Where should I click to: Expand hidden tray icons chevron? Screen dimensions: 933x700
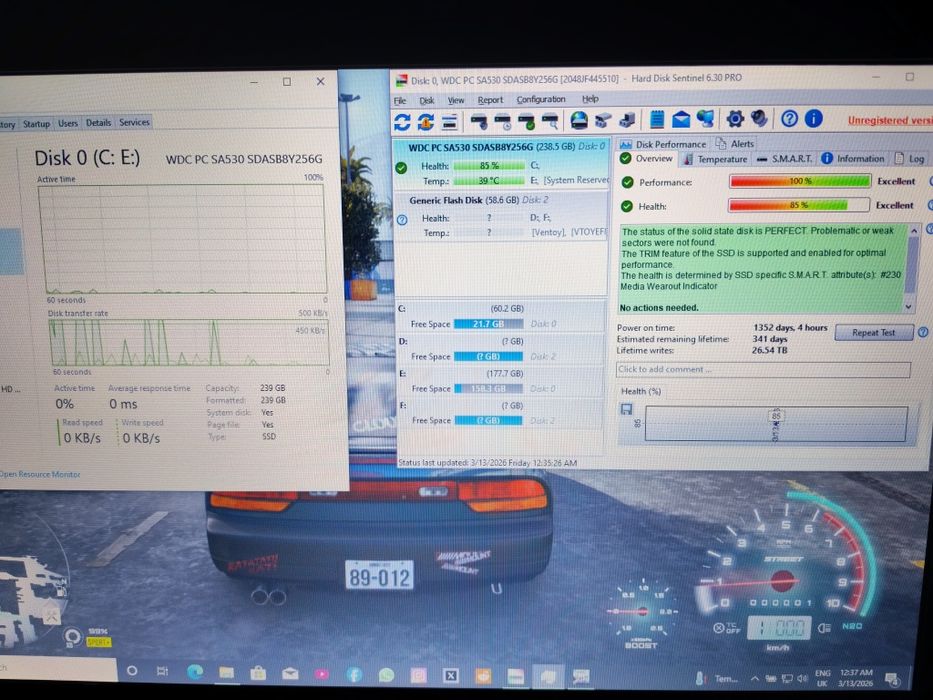pos(755,678)
